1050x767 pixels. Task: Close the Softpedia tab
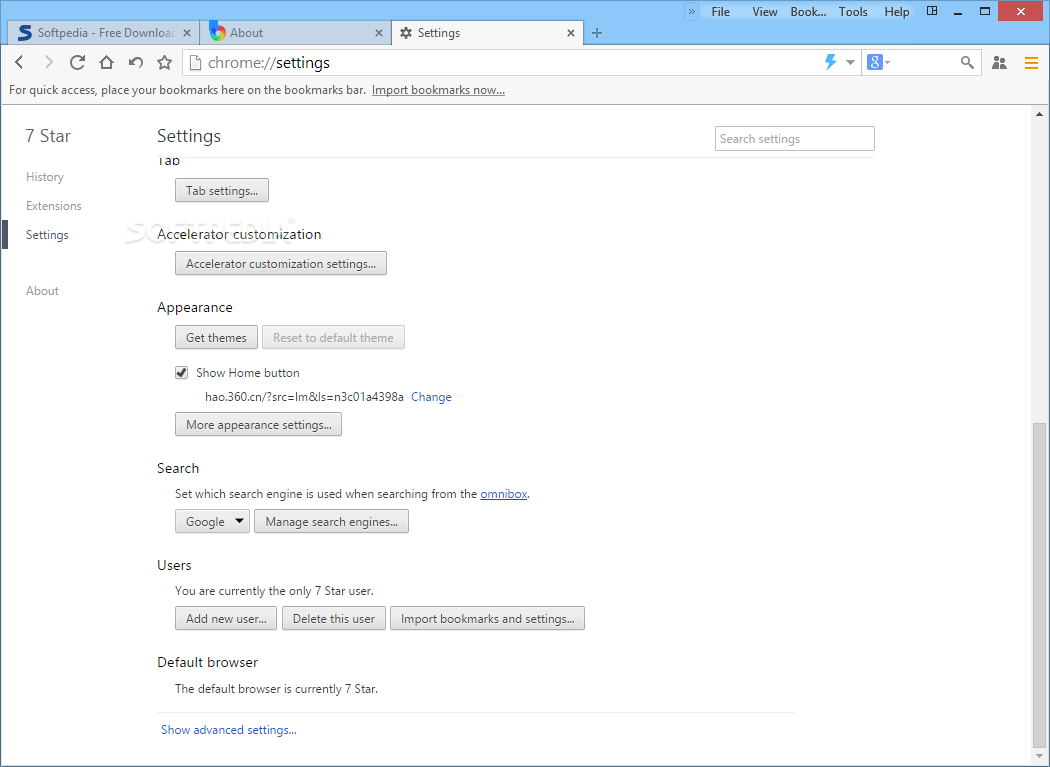coord(187,33)
